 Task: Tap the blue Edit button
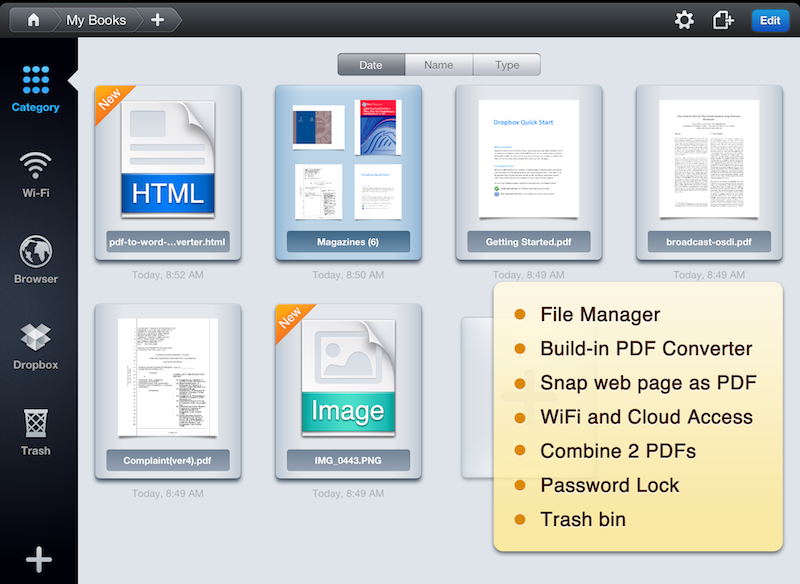(x=770, y=20)
